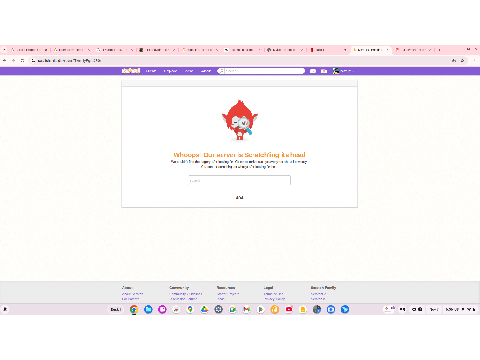The height and width of the screenshot is (360, 480).
Task: Open the Chrome three-dot menu
Action: tap(474, 60)
